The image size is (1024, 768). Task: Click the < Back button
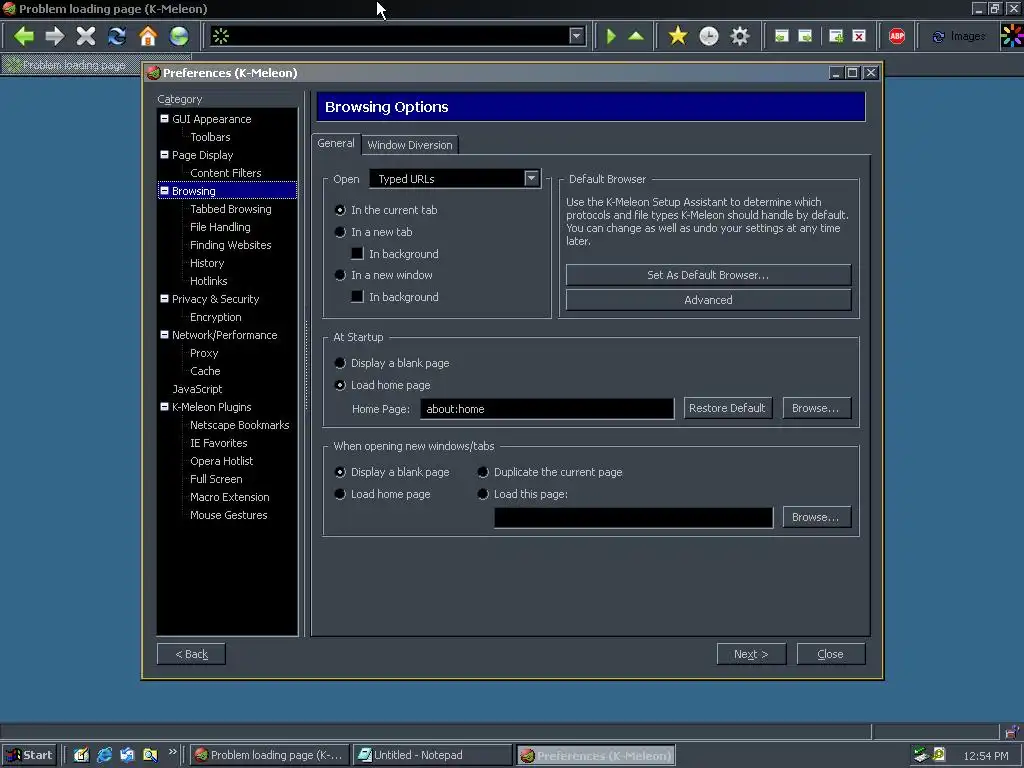point(191,654)
